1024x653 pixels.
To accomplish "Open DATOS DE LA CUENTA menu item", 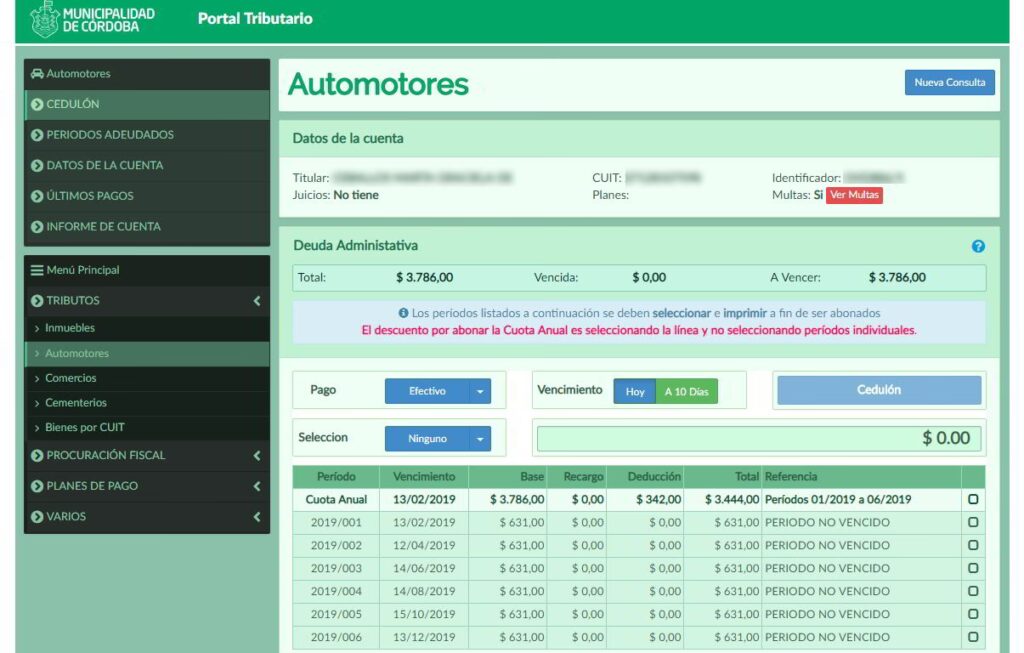I will [104, 165].
